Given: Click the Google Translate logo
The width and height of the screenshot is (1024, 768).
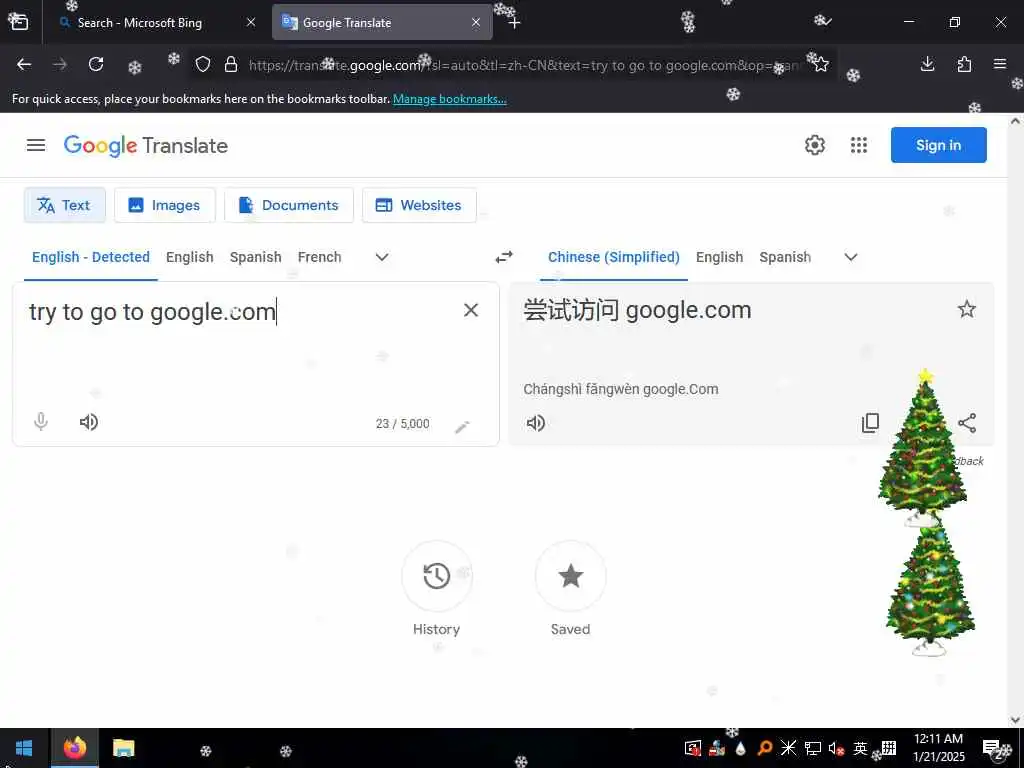Looking at the screenshot, I should point(146,145).
